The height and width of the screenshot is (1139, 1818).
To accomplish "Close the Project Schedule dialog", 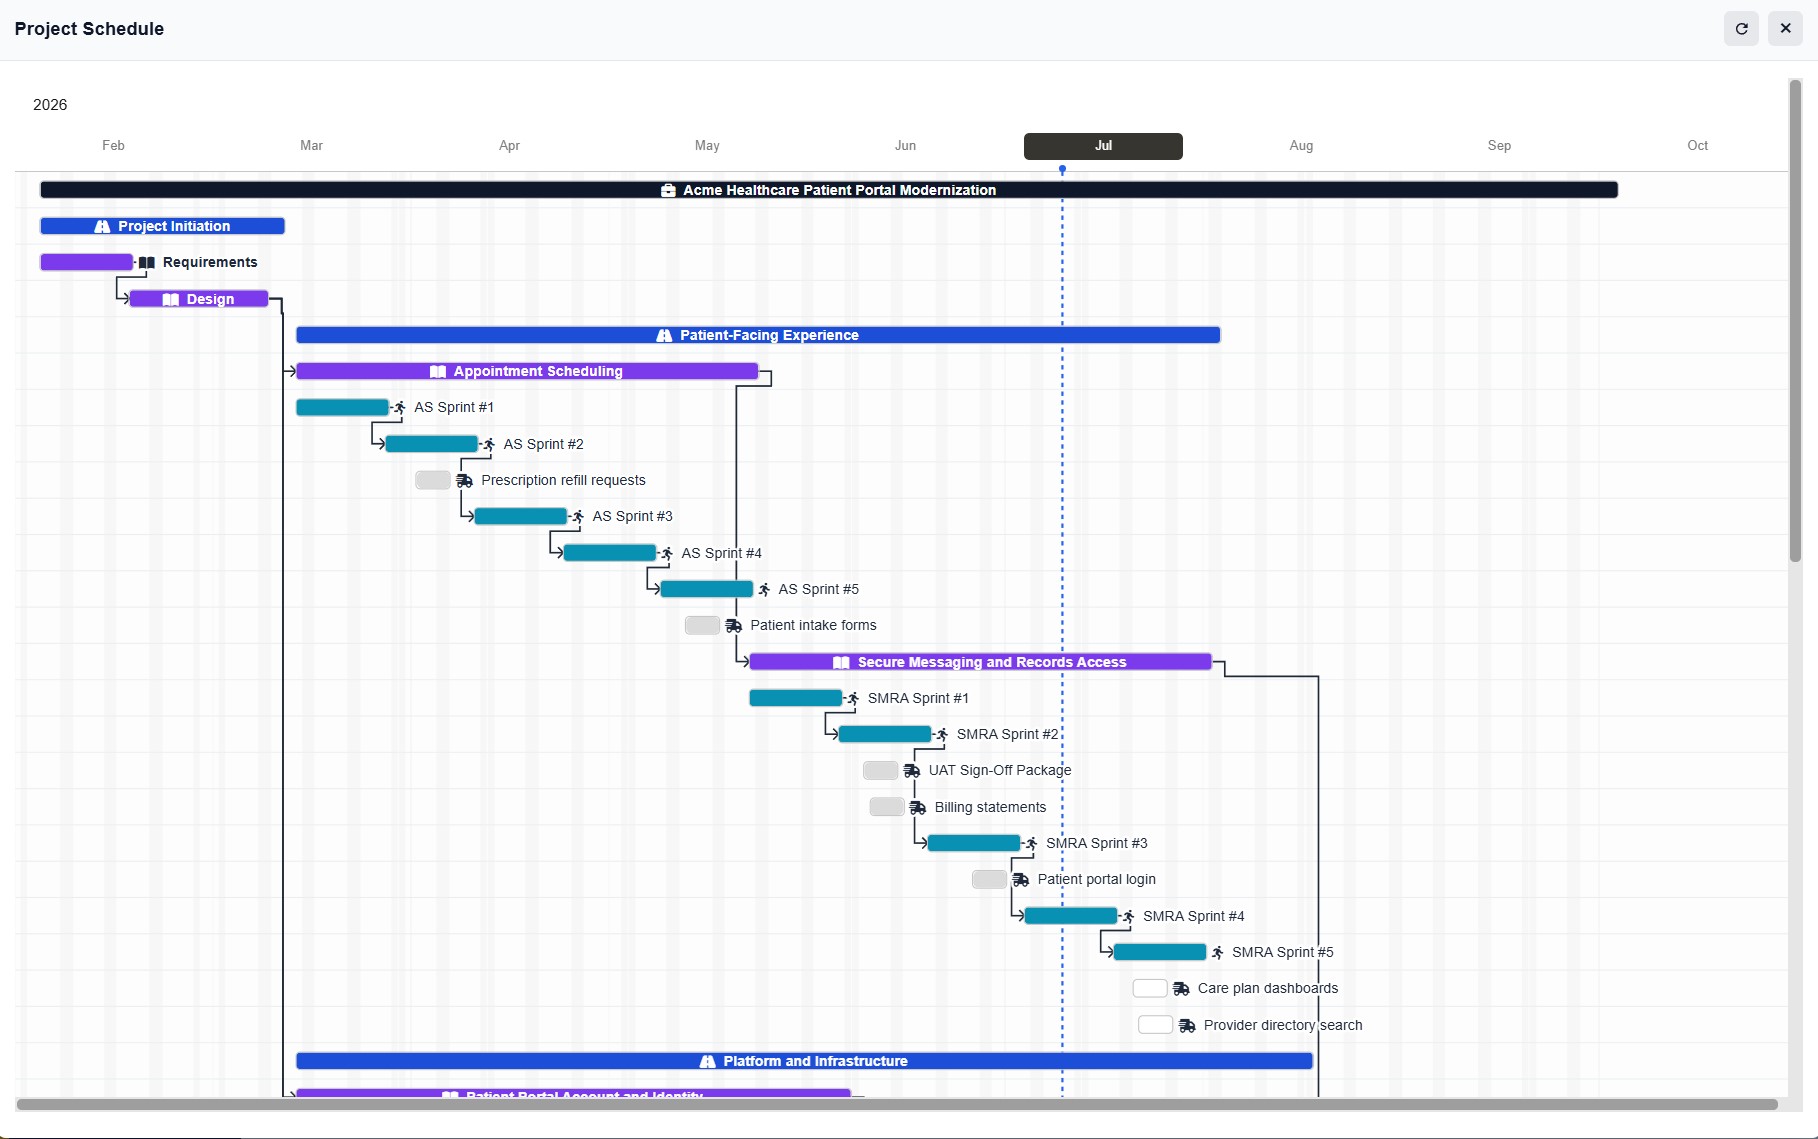I will pos(1785,29).
